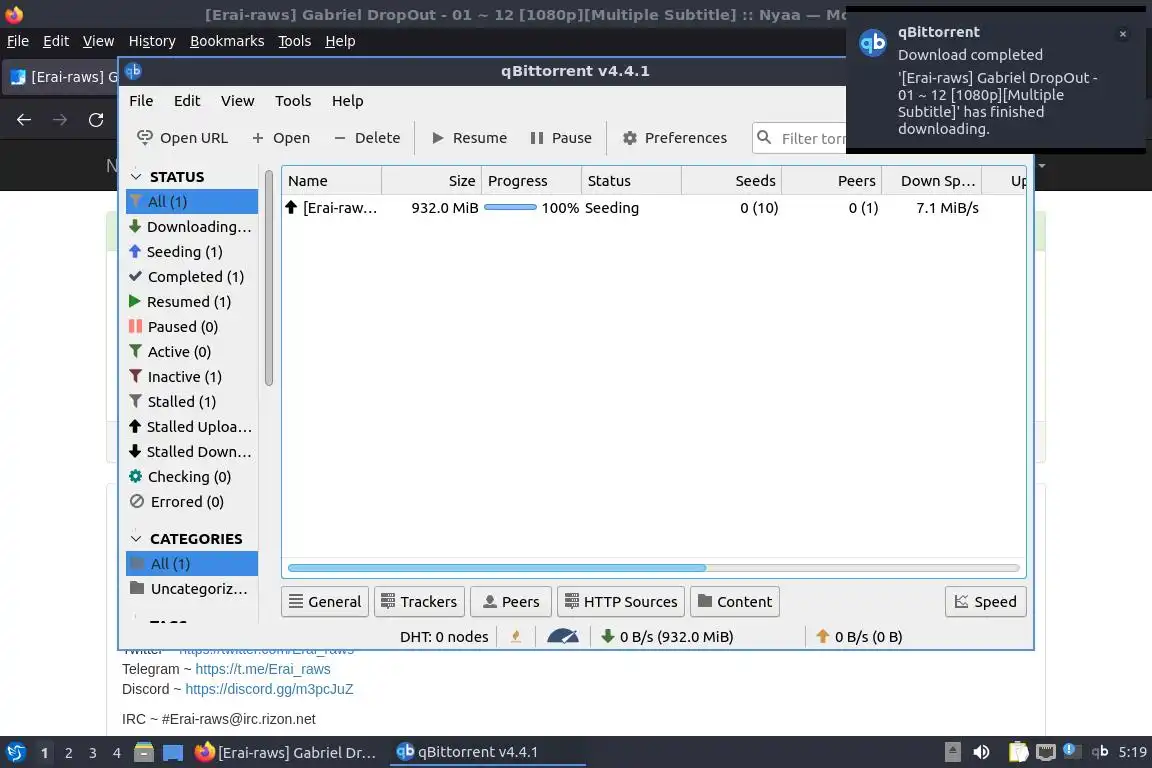This screenshot has height=768, width=1152.
Task: Select the [Erai-raws] torrent row
Action: pyautogui.click(x=653, y=208)
